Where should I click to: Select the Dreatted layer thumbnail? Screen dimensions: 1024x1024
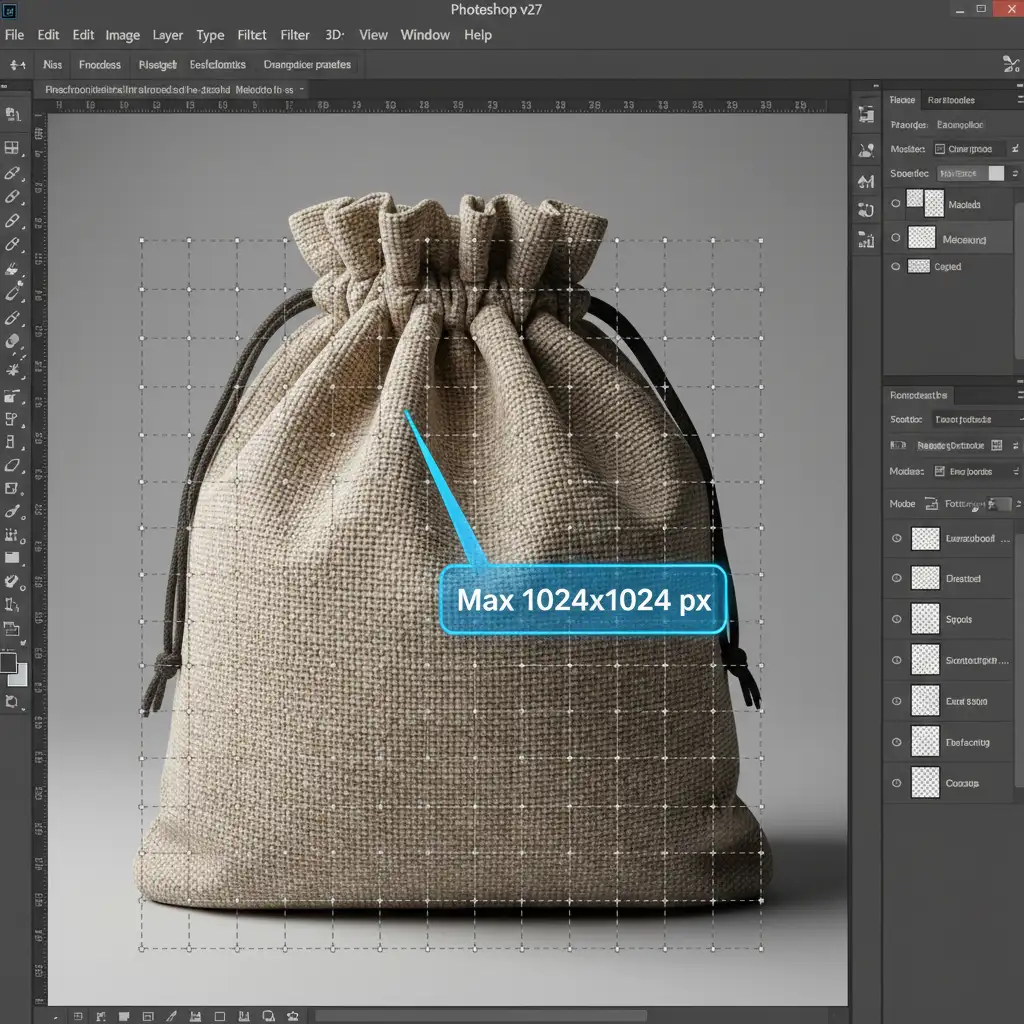tap(927, 579)
